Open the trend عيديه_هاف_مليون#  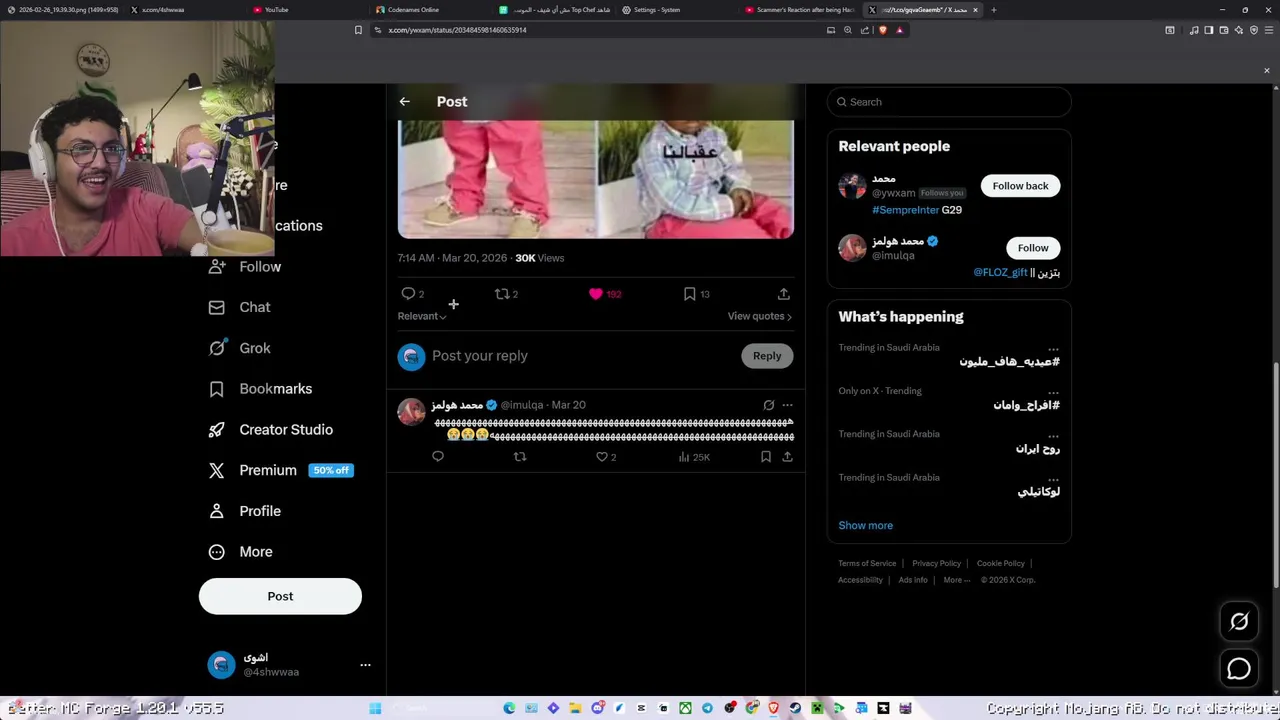click(1009, 361)
